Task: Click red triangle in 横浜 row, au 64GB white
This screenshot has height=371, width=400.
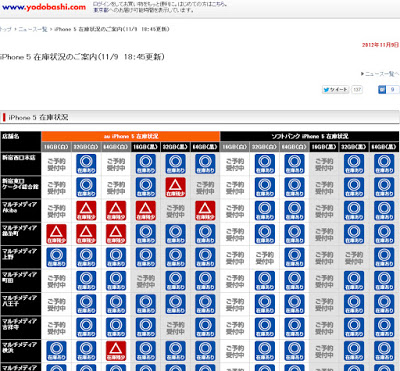Action: coord(116,350)
